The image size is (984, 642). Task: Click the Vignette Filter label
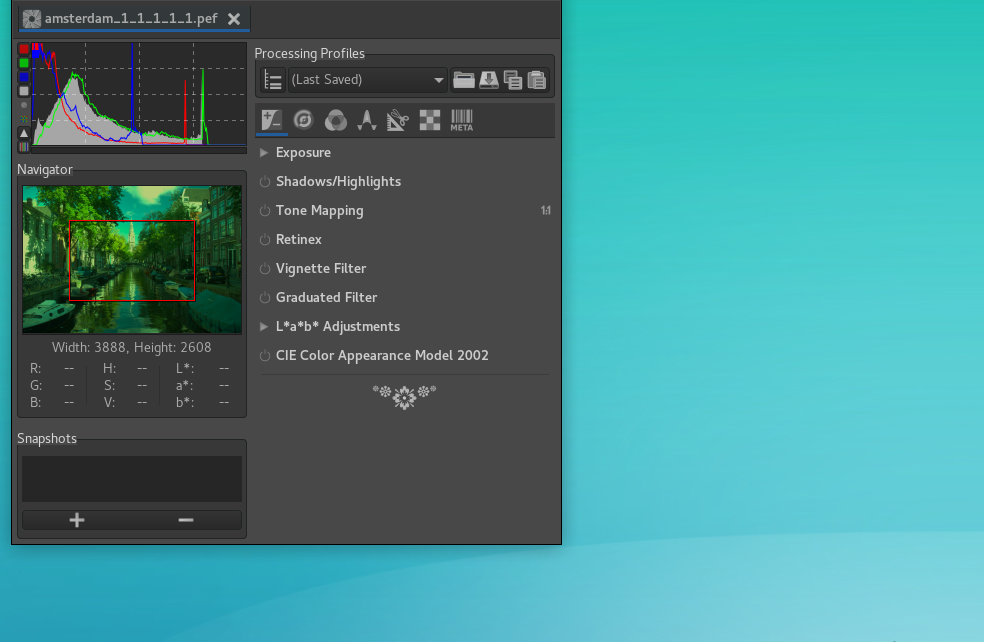[321, 269]
